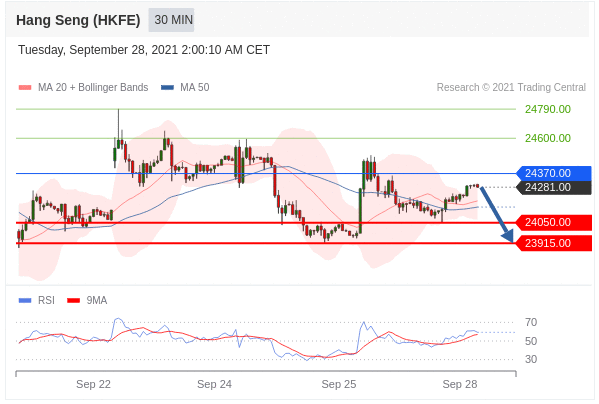
Task: Click the RSI 70 level label
Action: (531, 323)
